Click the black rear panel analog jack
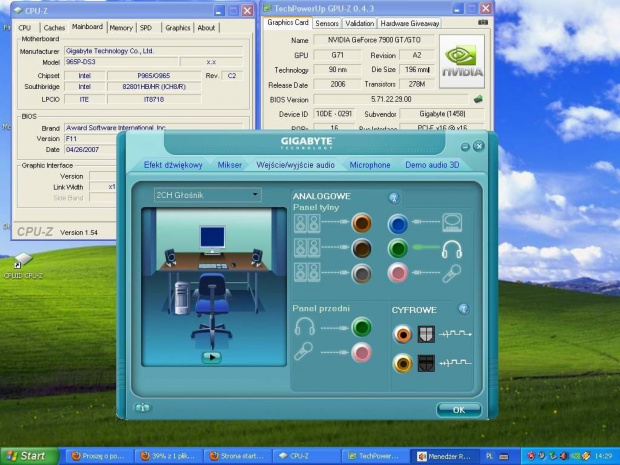 pyautogui.click(x=361, y=248)
